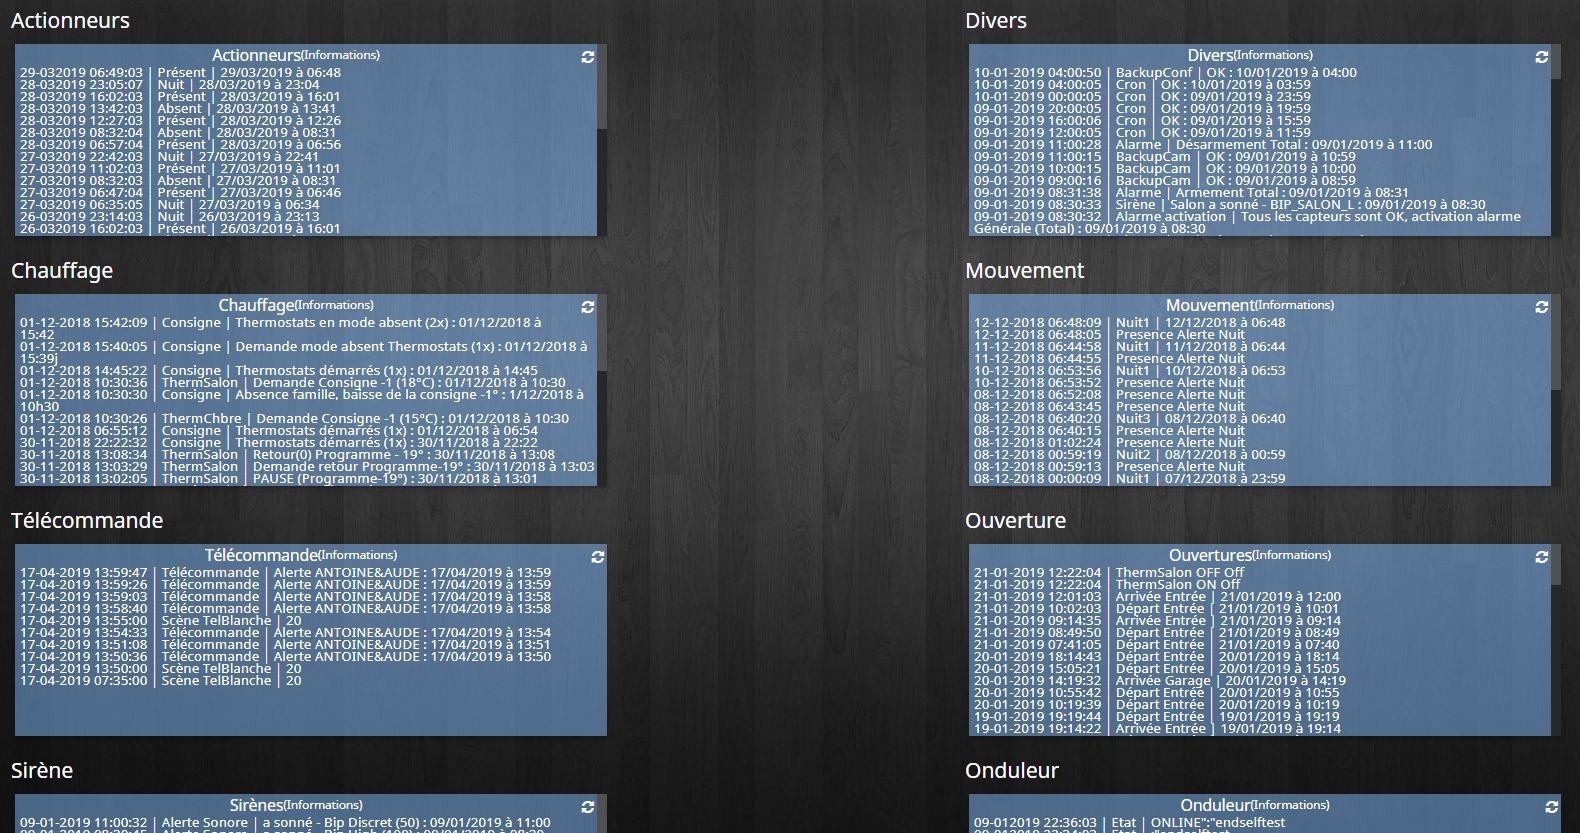Select the Chauffage section heading
Screen dimensions: 1580x833
point(62,271)
